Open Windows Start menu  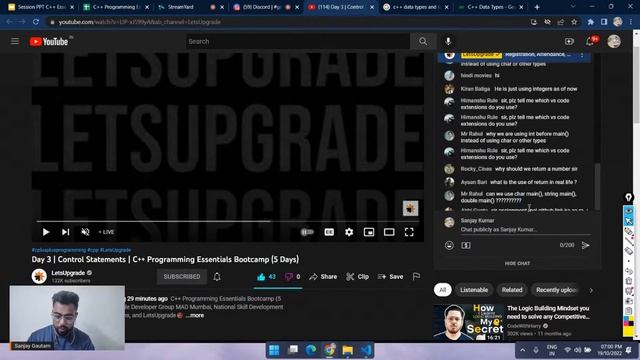274,350
